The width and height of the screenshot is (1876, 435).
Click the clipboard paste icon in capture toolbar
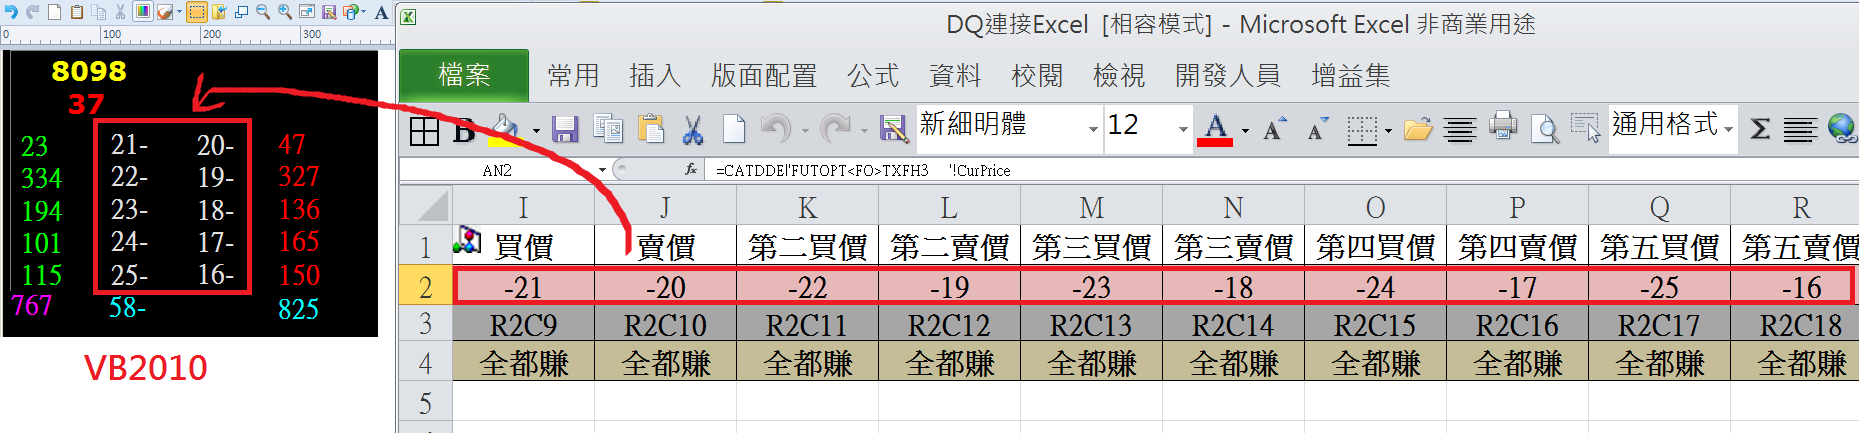(77, 12)
